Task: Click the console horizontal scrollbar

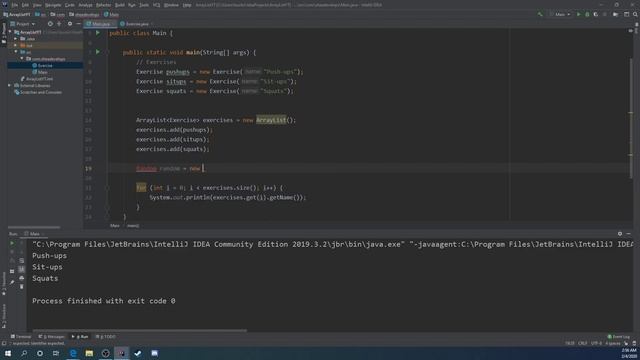Action: point(140,330)
